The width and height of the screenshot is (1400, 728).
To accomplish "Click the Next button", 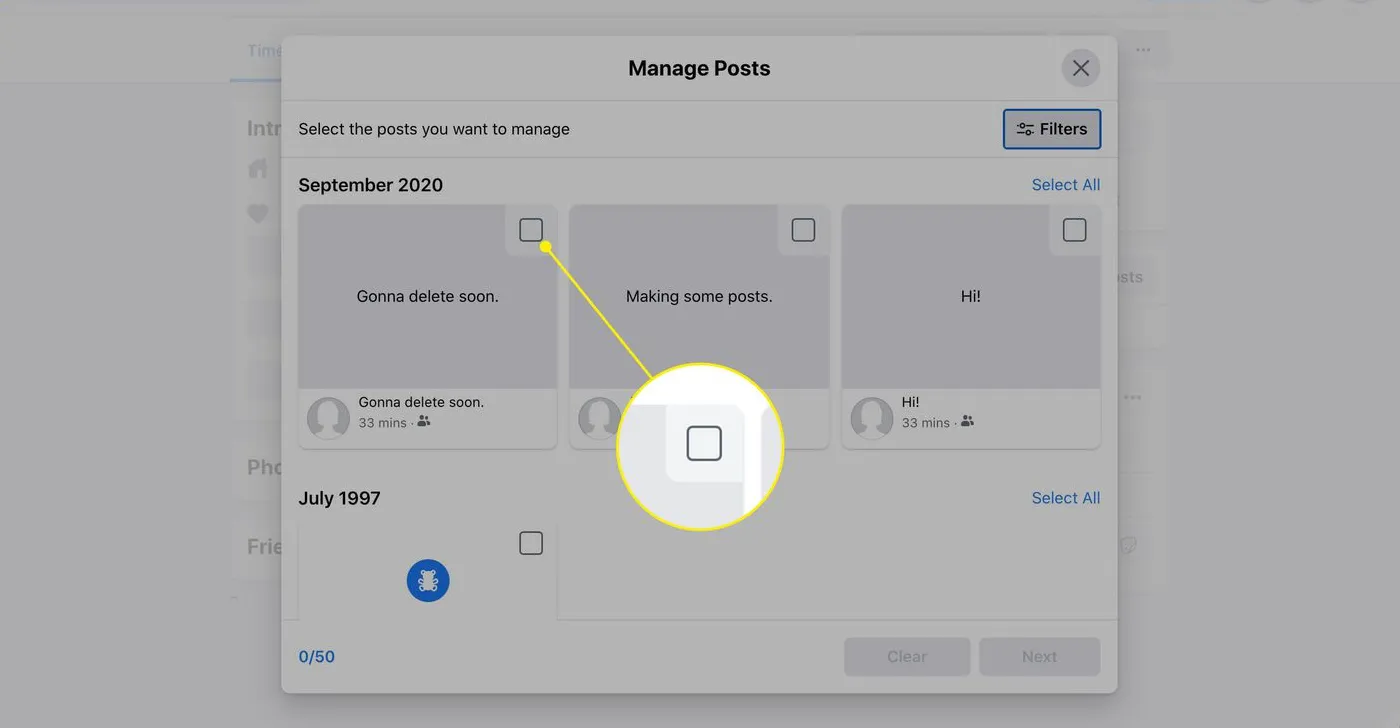I will tap(1039, 656).
